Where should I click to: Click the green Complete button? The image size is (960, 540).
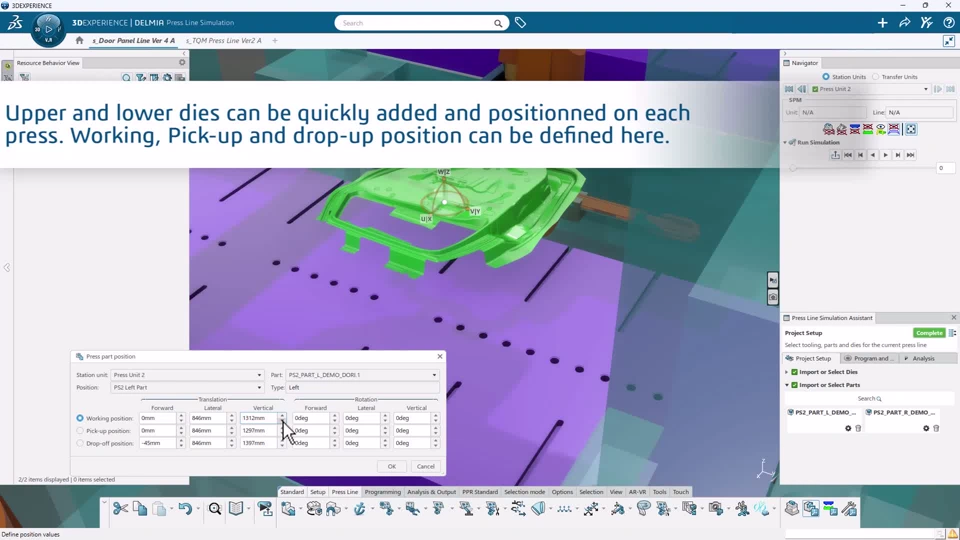tap(929, 333)
